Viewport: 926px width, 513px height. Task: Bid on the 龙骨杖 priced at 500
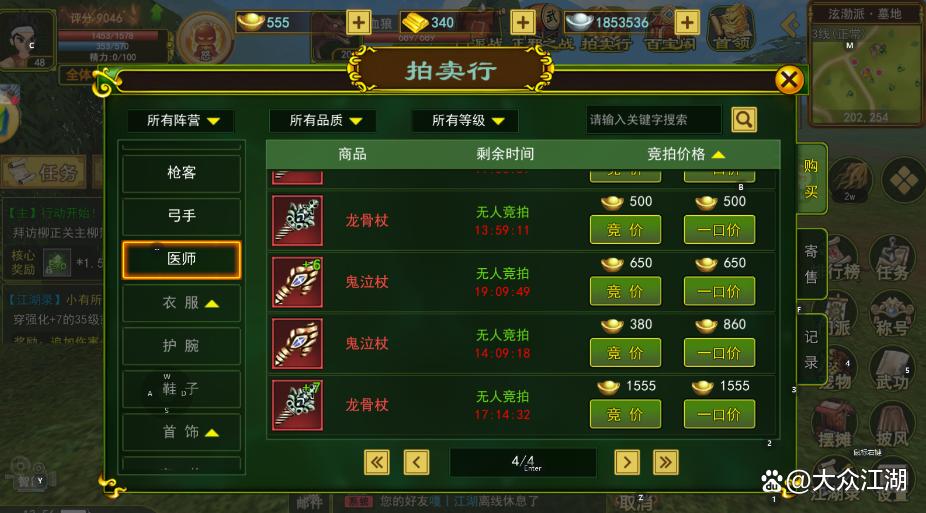click(x=625, y=230)
